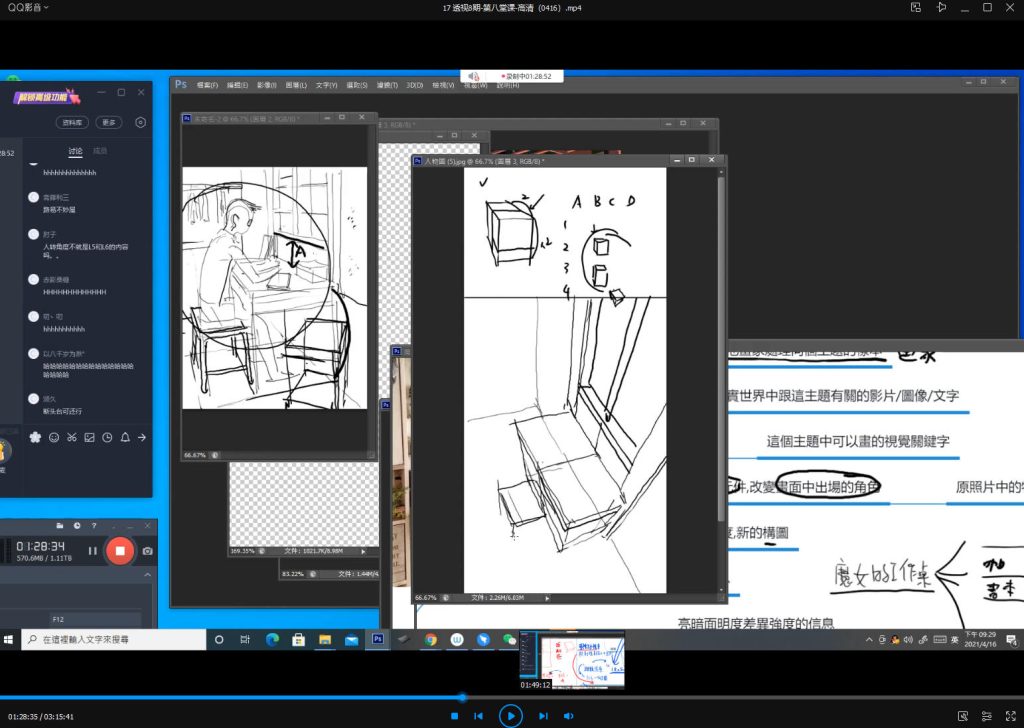Image resolution: width=1024 pixels, height=728 pixels.
Task: Open the player settings sliders icon
Action: coord(988,716)
